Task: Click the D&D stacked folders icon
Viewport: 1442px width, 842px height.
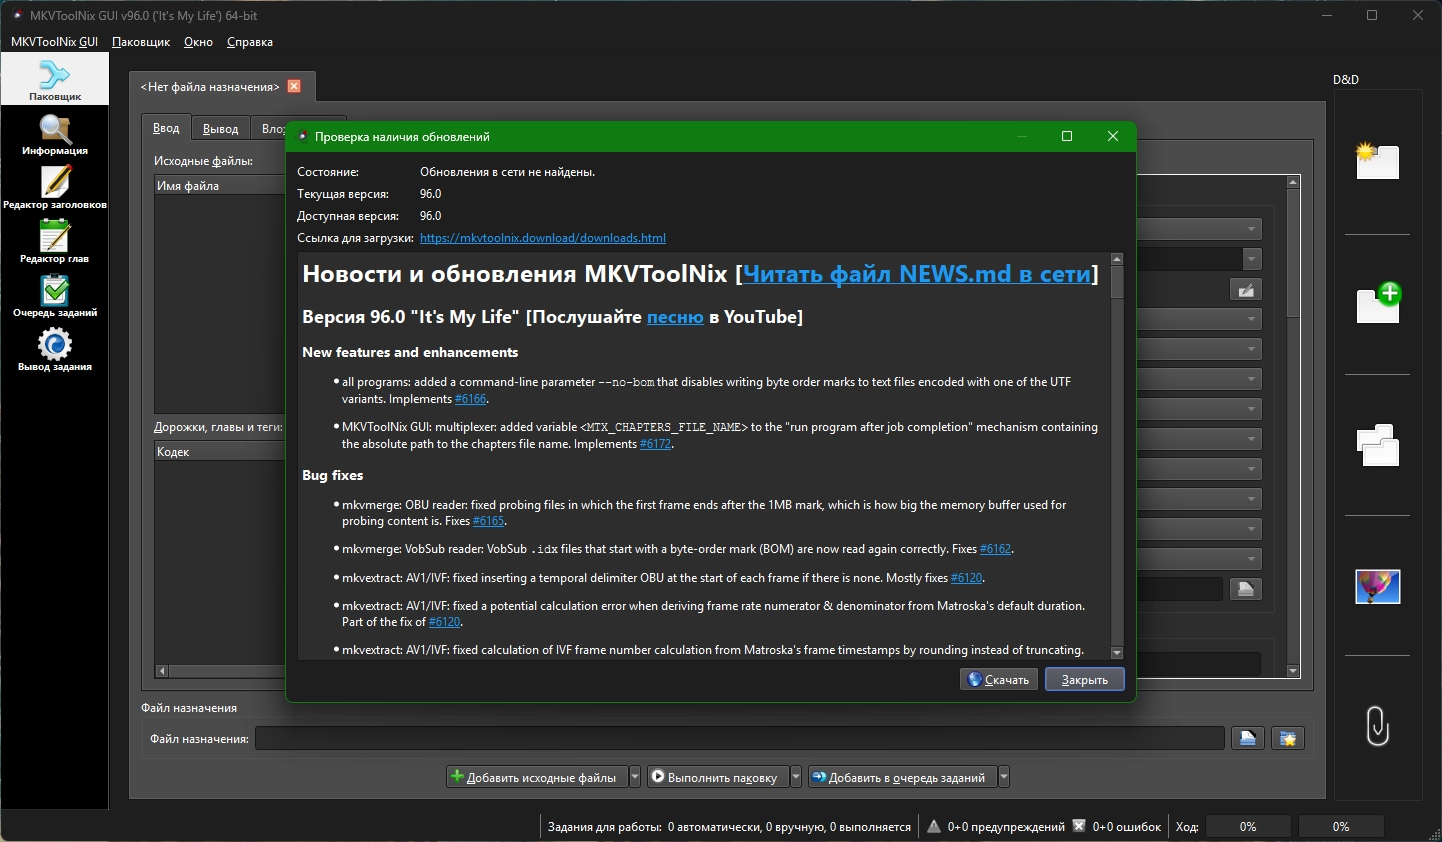Action: click(x=1377, y=445)
